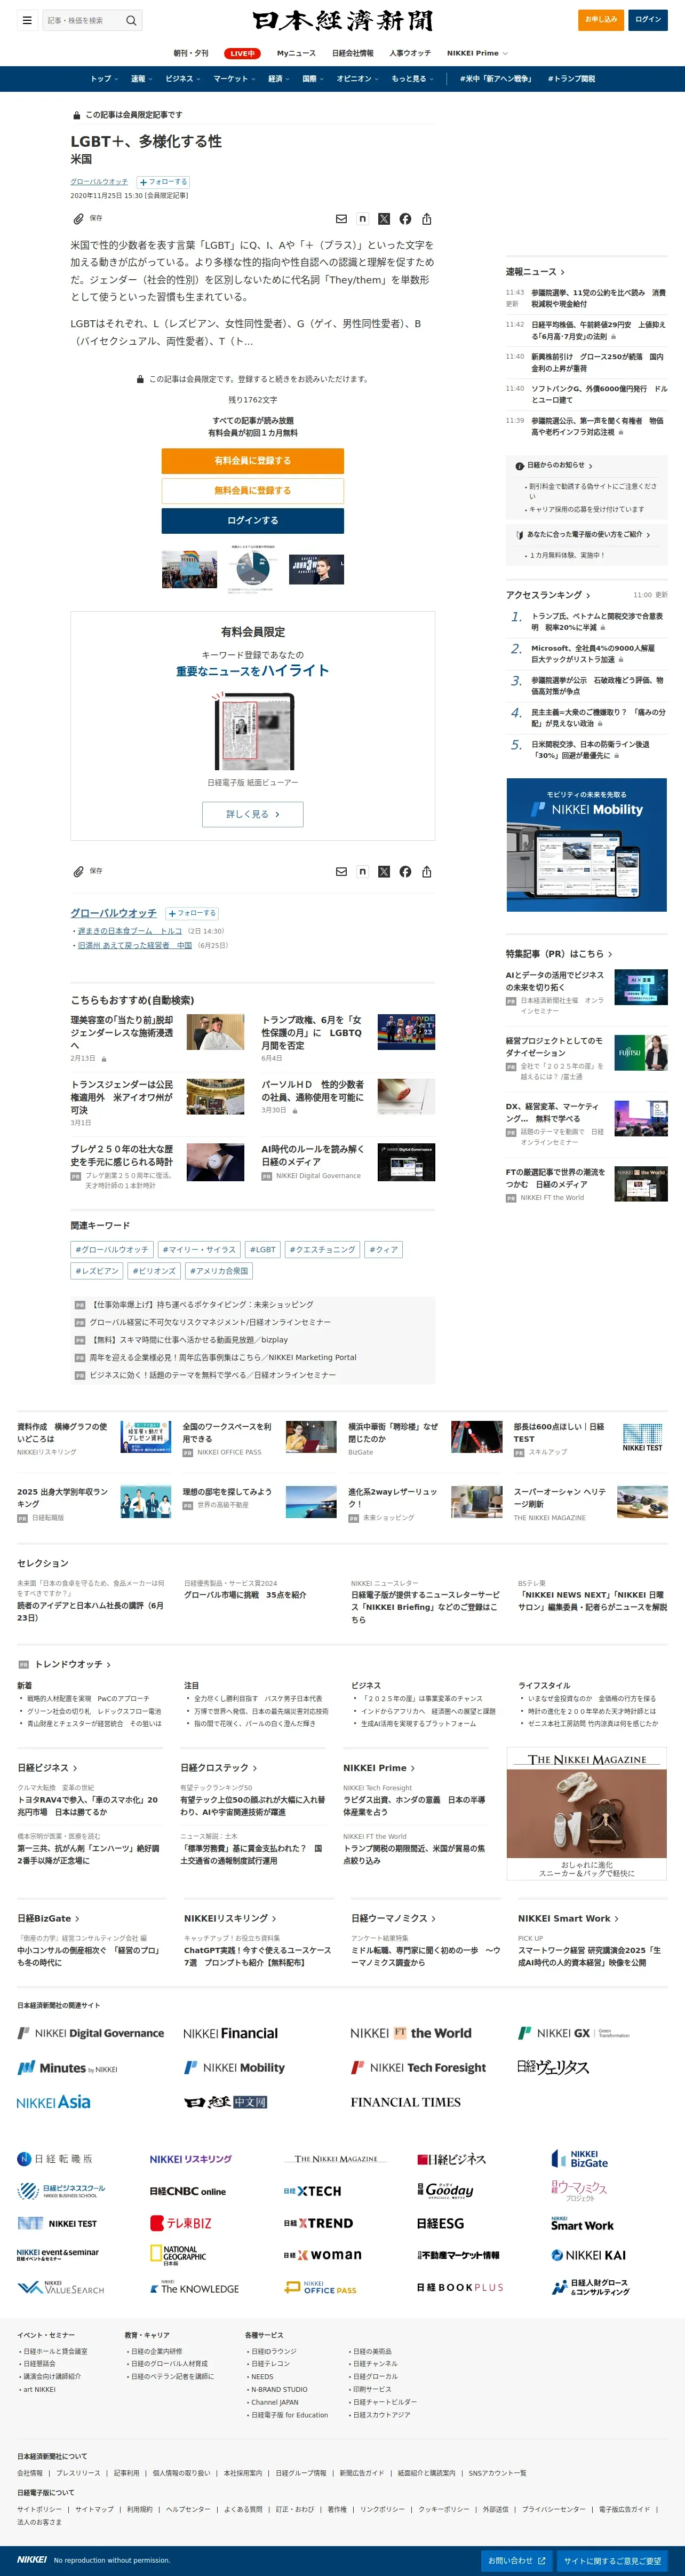The width and height of the screenshot is (685, 2576).
Task: Open the pride flag photo thumbnail in article
Action: click(189, 569)
